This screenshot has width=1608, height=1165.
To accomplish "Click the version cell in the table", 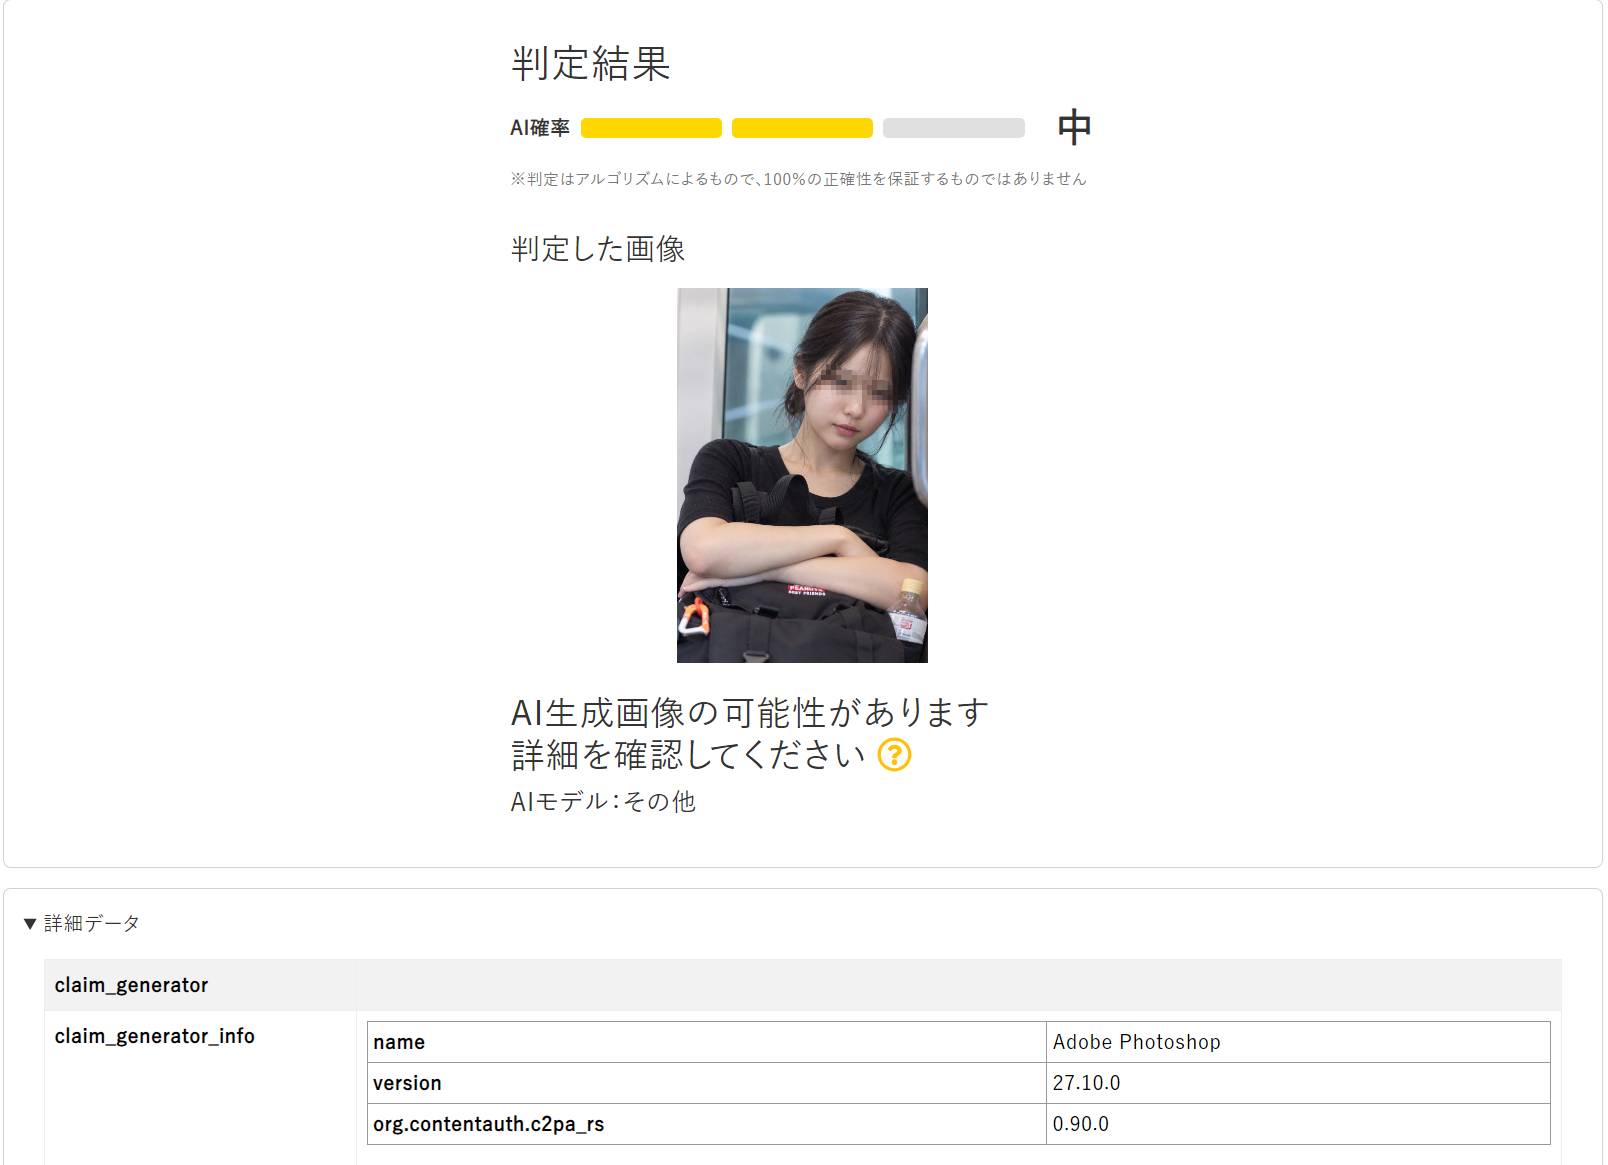I will [706, 1083].
